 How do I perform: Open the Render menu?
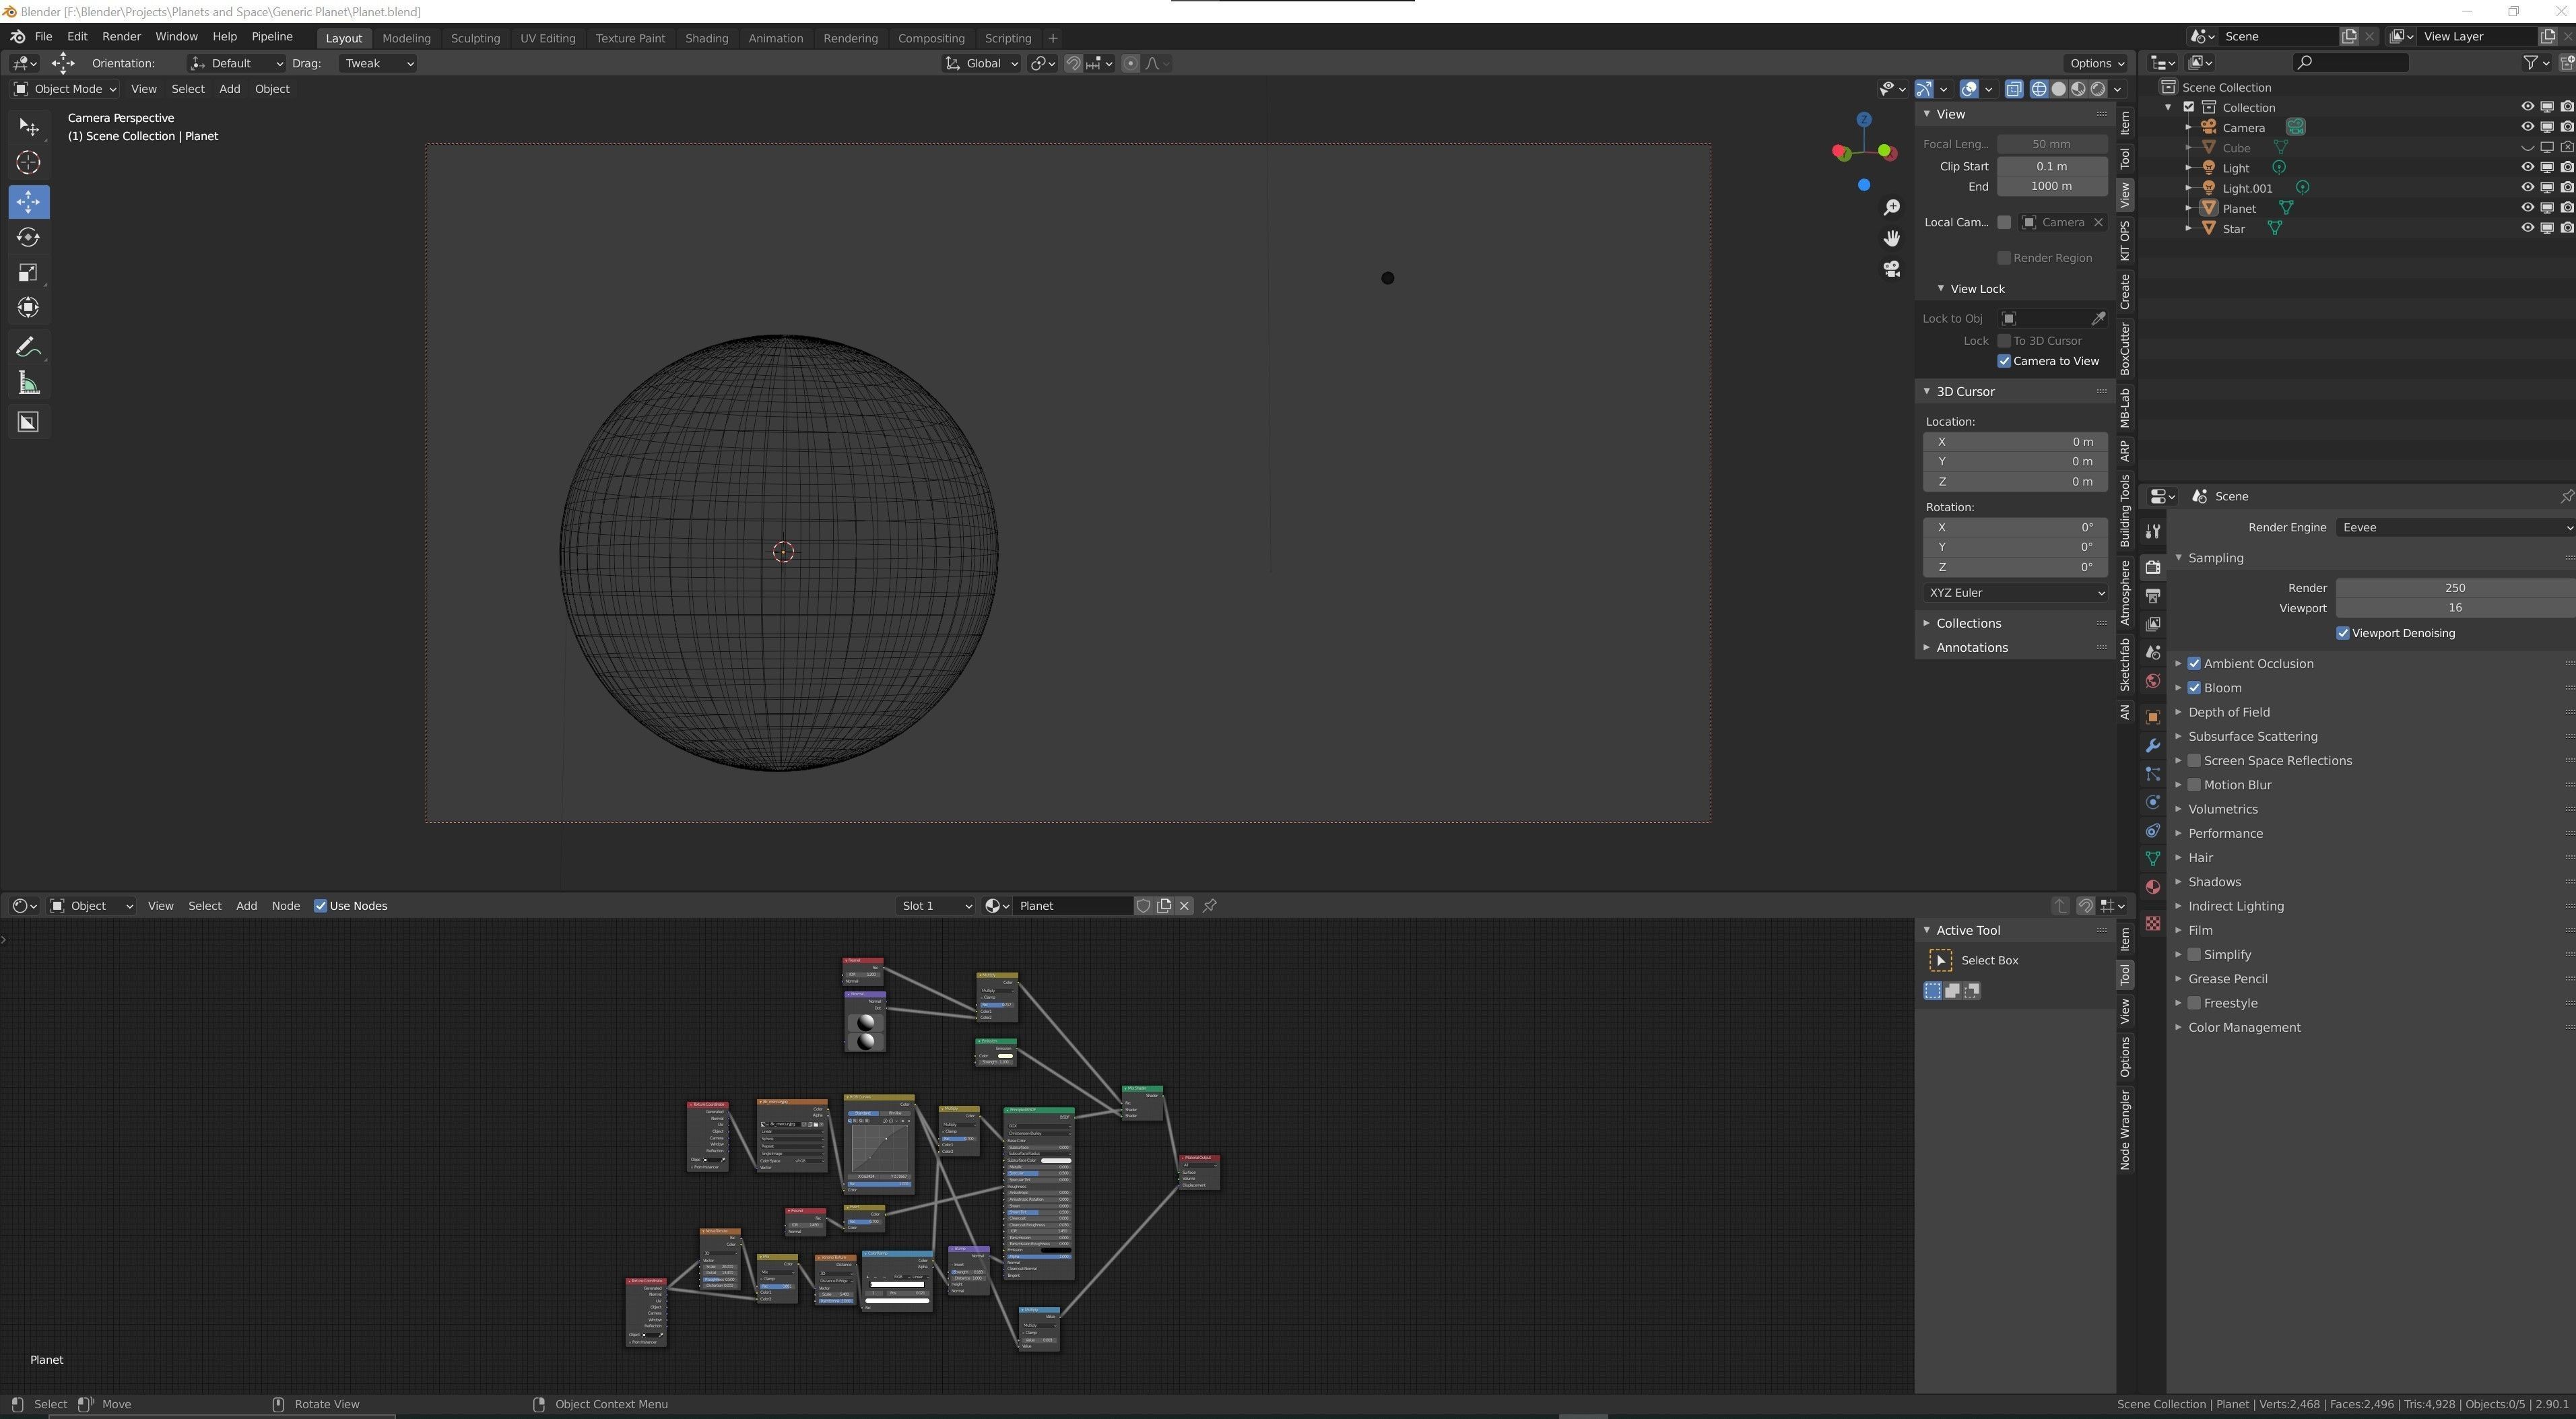click(121, 36)
